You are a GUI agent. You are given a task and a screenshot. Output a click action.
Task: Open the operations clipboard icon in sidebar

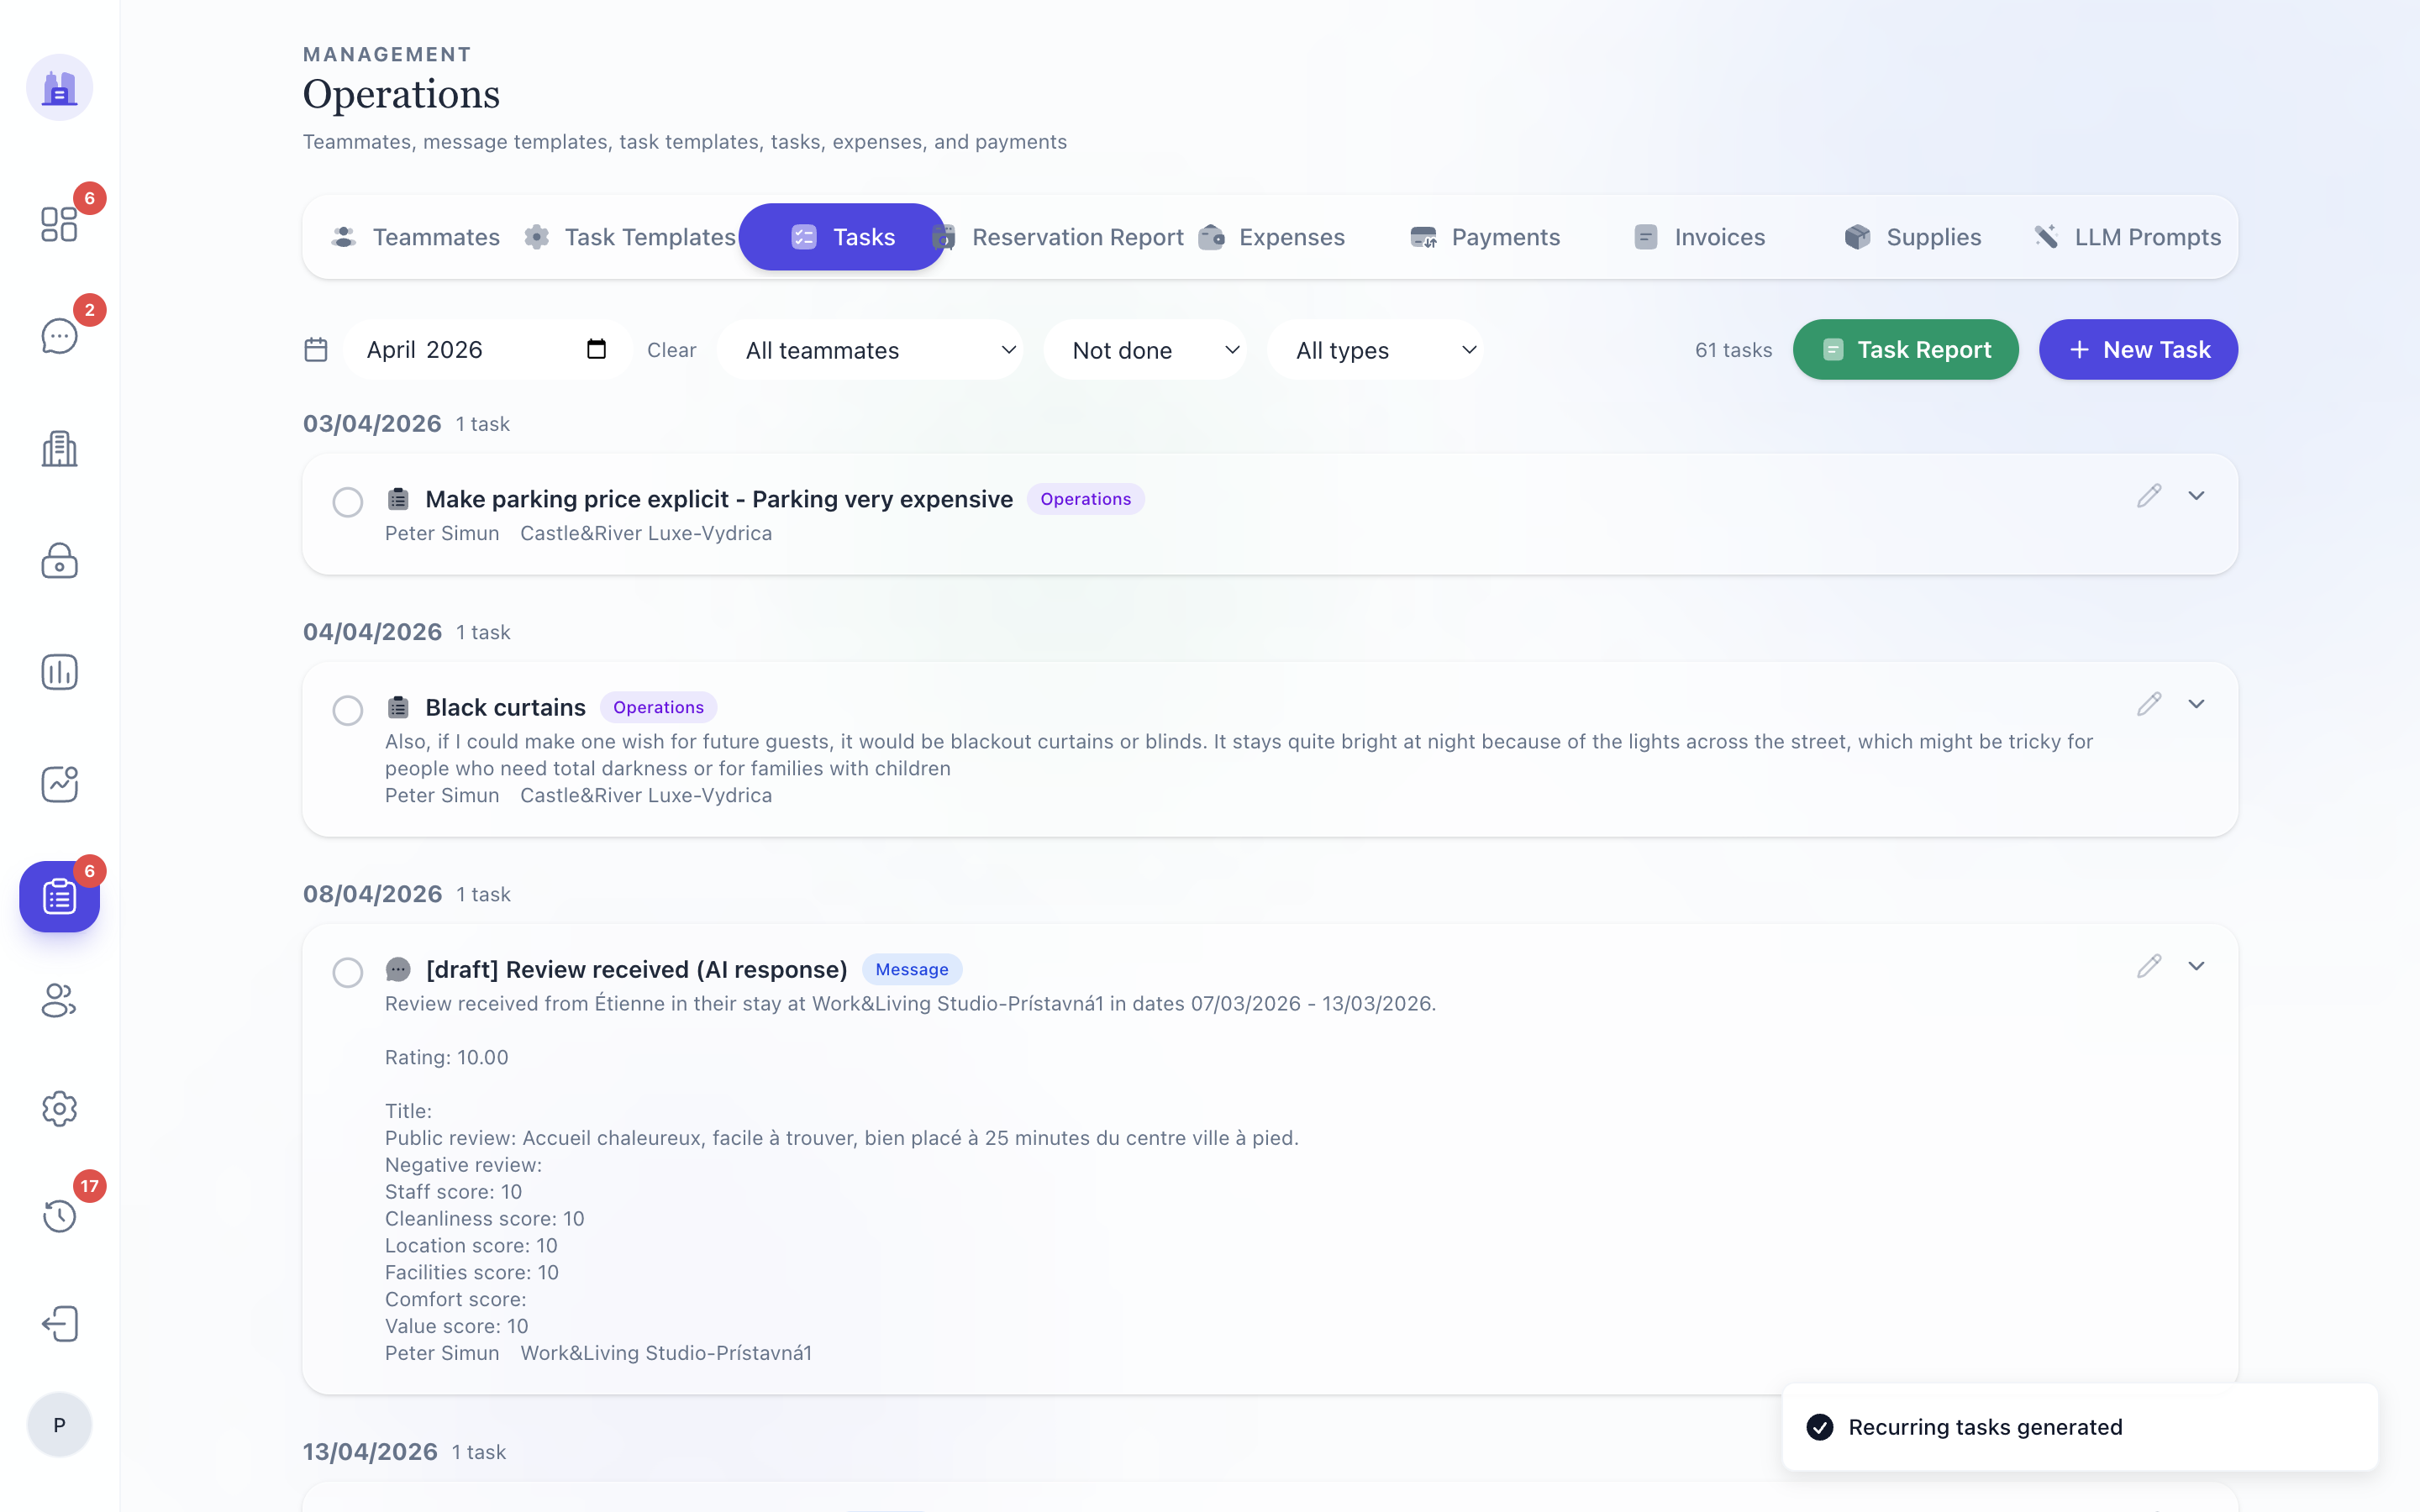59,896
